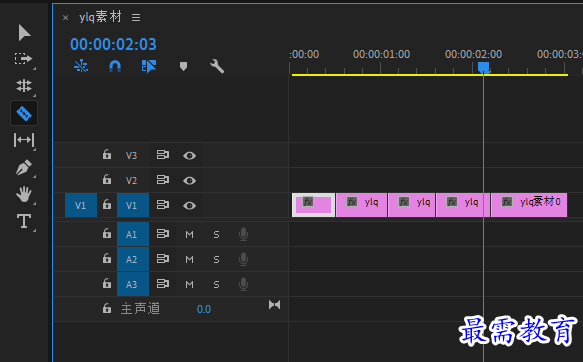Toggle V2 track targeting
Viewport: 583px width, 362px height.
click(x=131, y=180)
